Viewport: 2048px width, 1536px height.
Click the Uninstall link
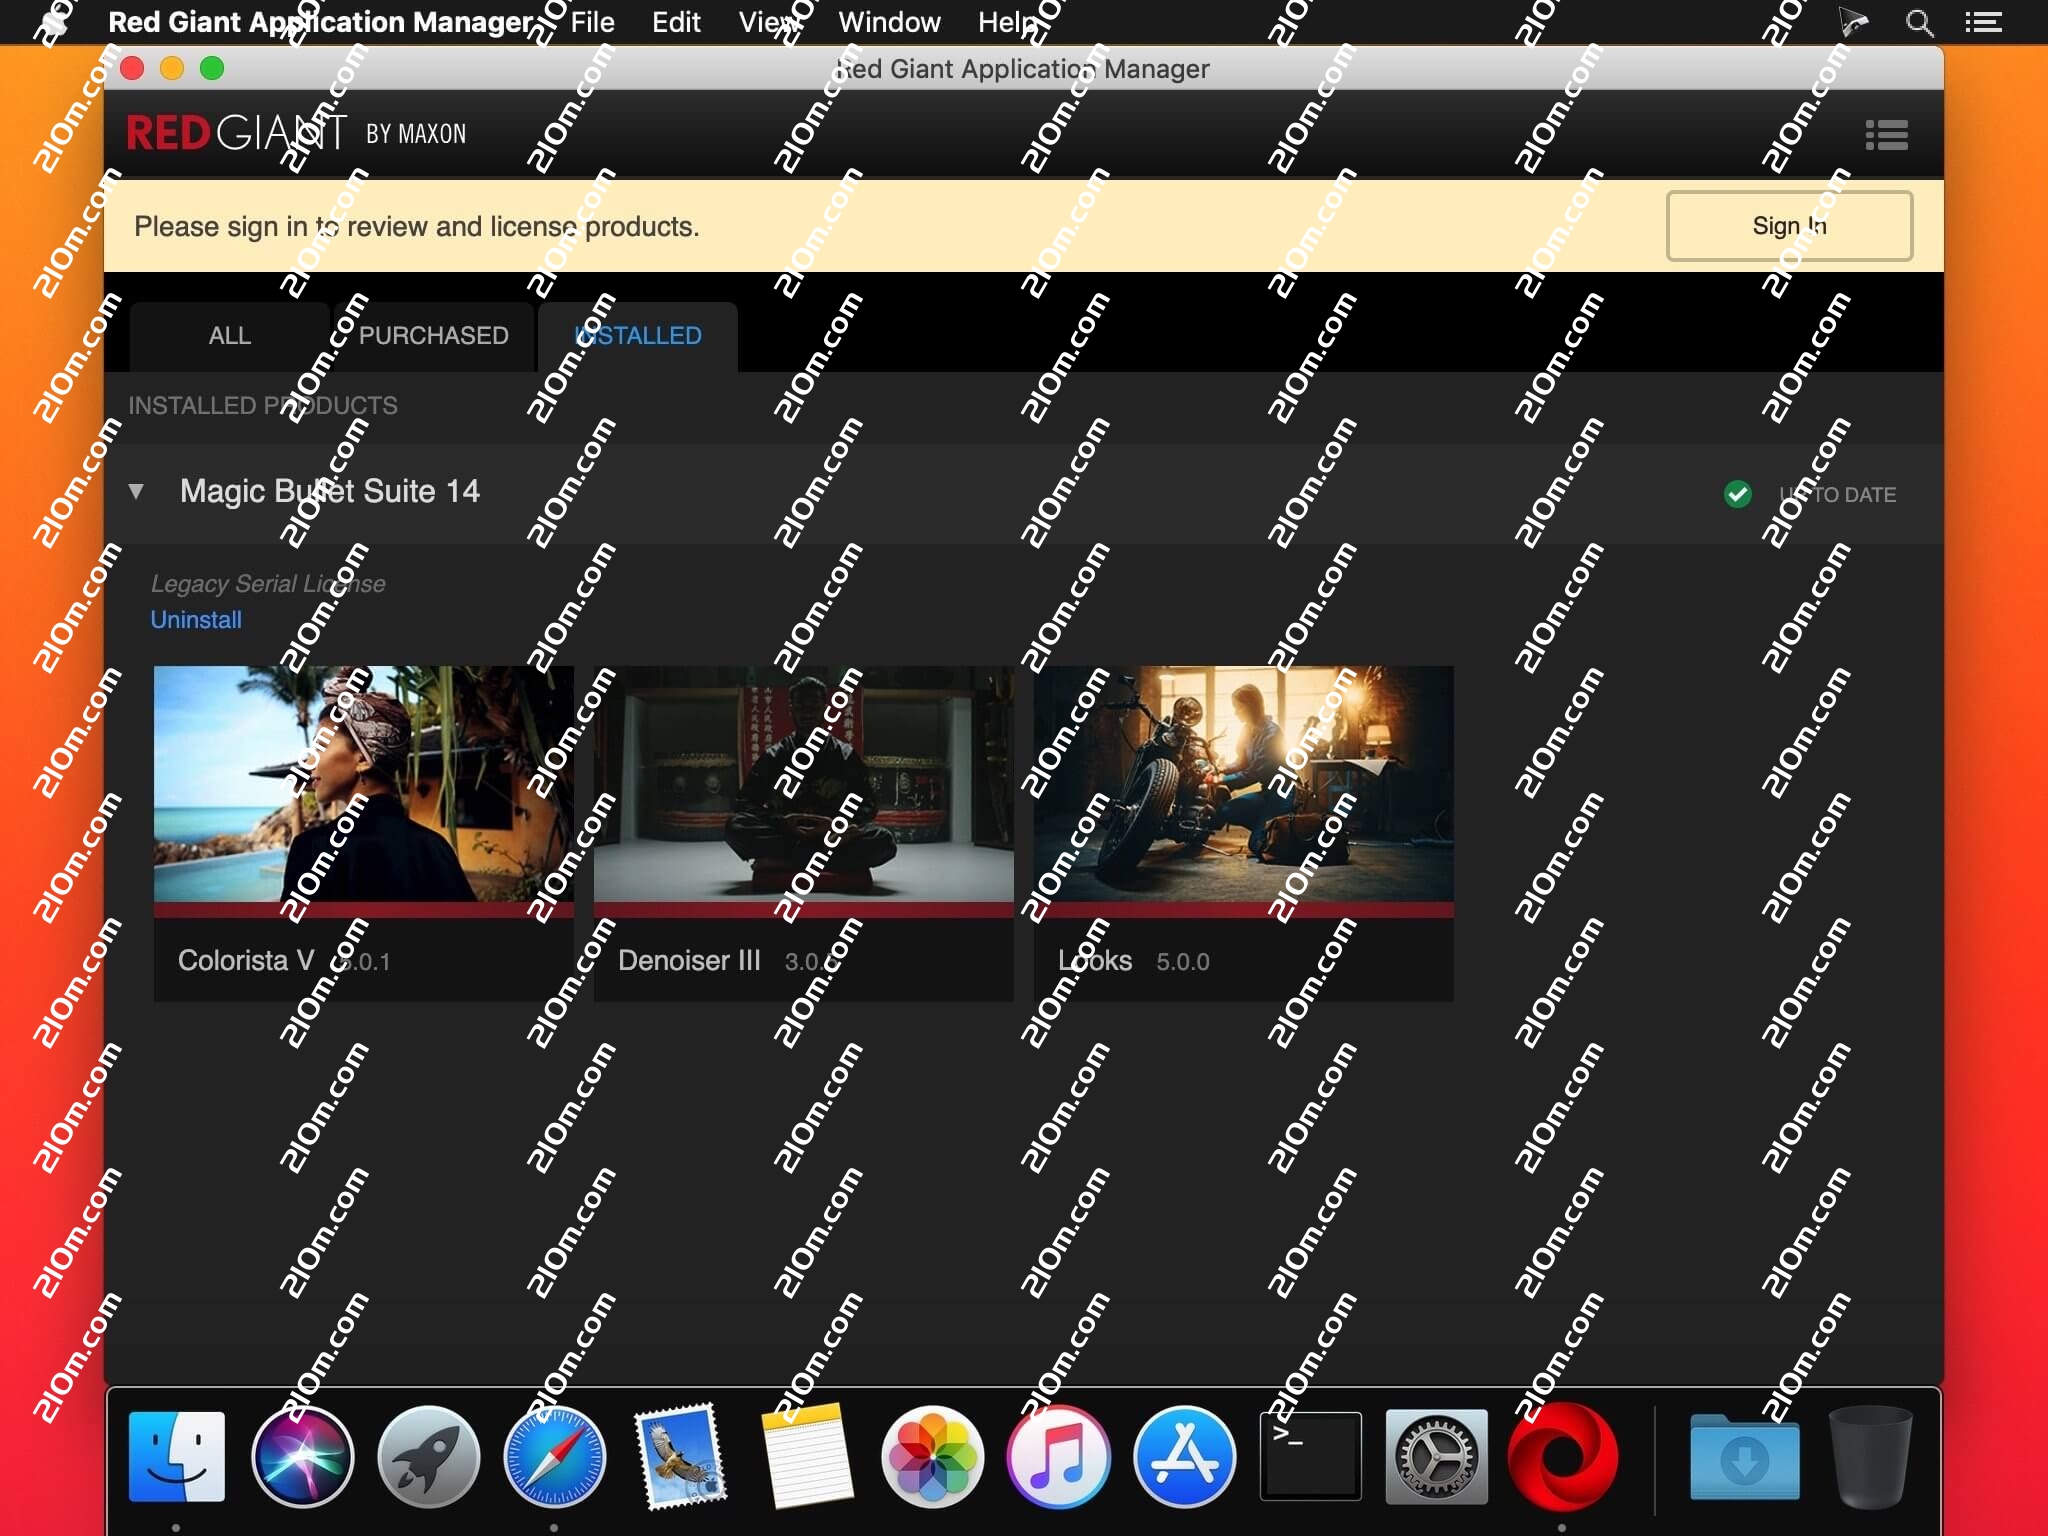click(x=196, y=620)
